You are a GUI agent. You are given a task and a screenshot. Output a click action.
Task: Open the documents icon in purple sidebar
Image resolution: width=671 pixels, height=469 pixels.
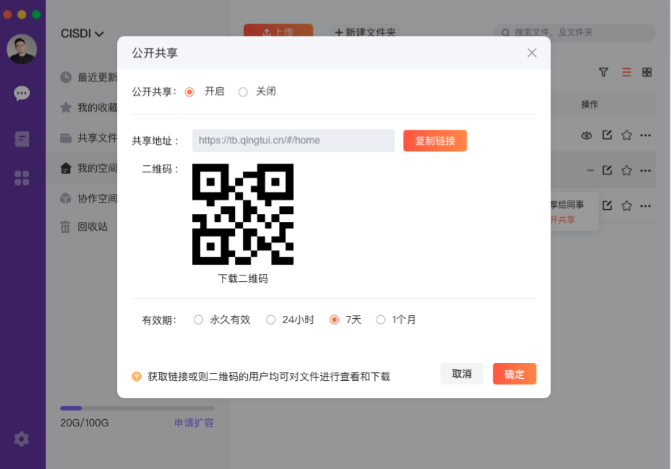coord(22,139)
